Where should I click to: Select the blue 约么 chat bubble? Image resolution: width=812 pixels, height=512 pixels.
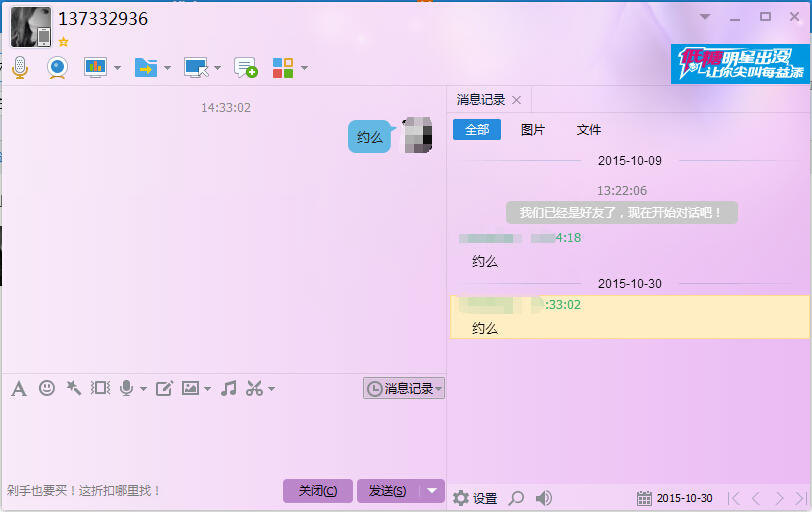[x=370, y=137]
